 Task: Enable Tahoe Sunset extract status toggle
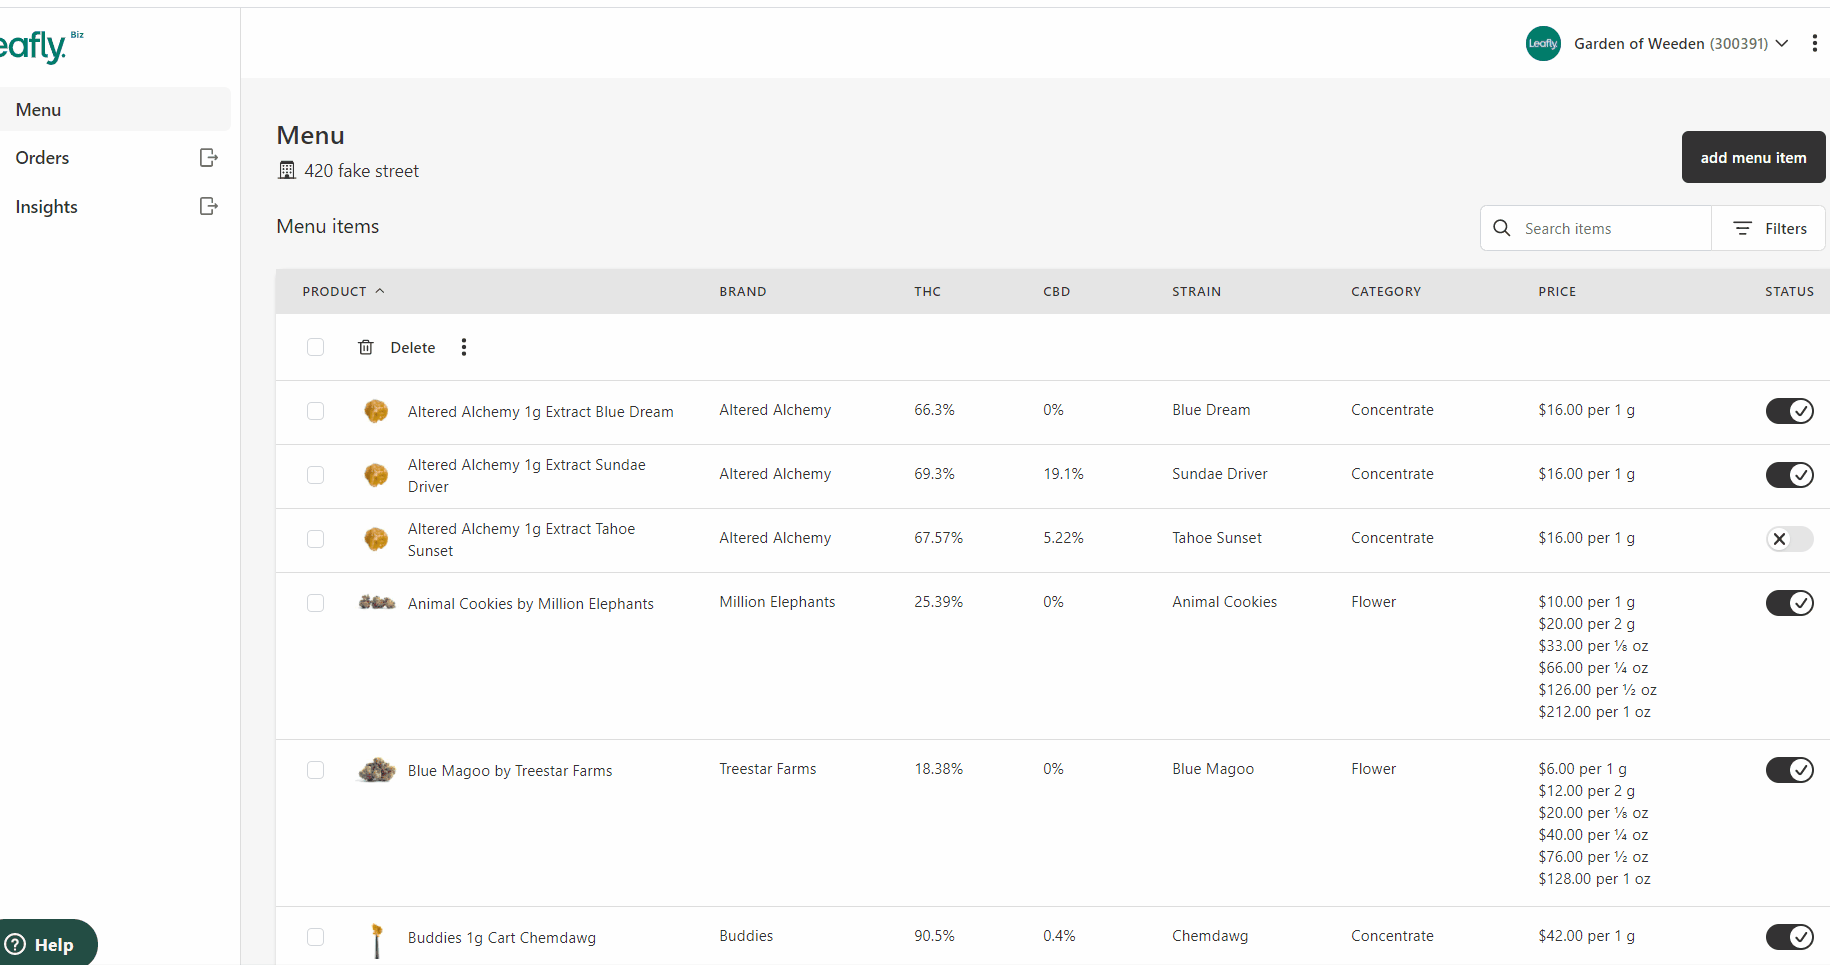coord(1789,539)
